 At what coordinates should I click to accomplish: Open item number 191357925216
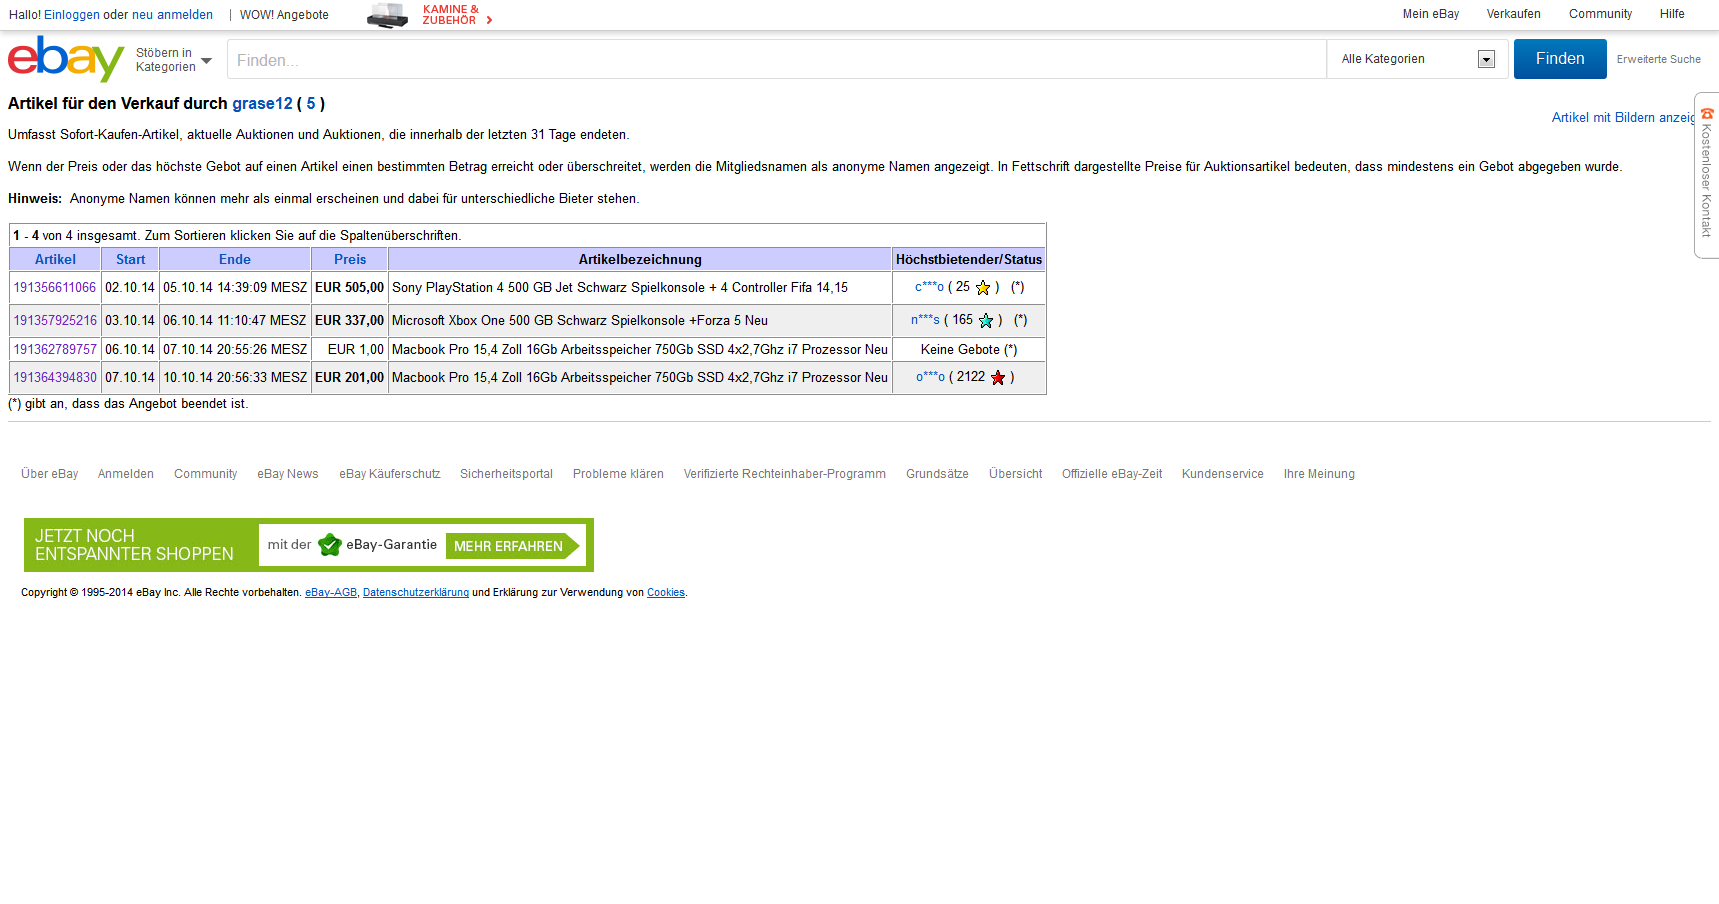coord(55,321)
